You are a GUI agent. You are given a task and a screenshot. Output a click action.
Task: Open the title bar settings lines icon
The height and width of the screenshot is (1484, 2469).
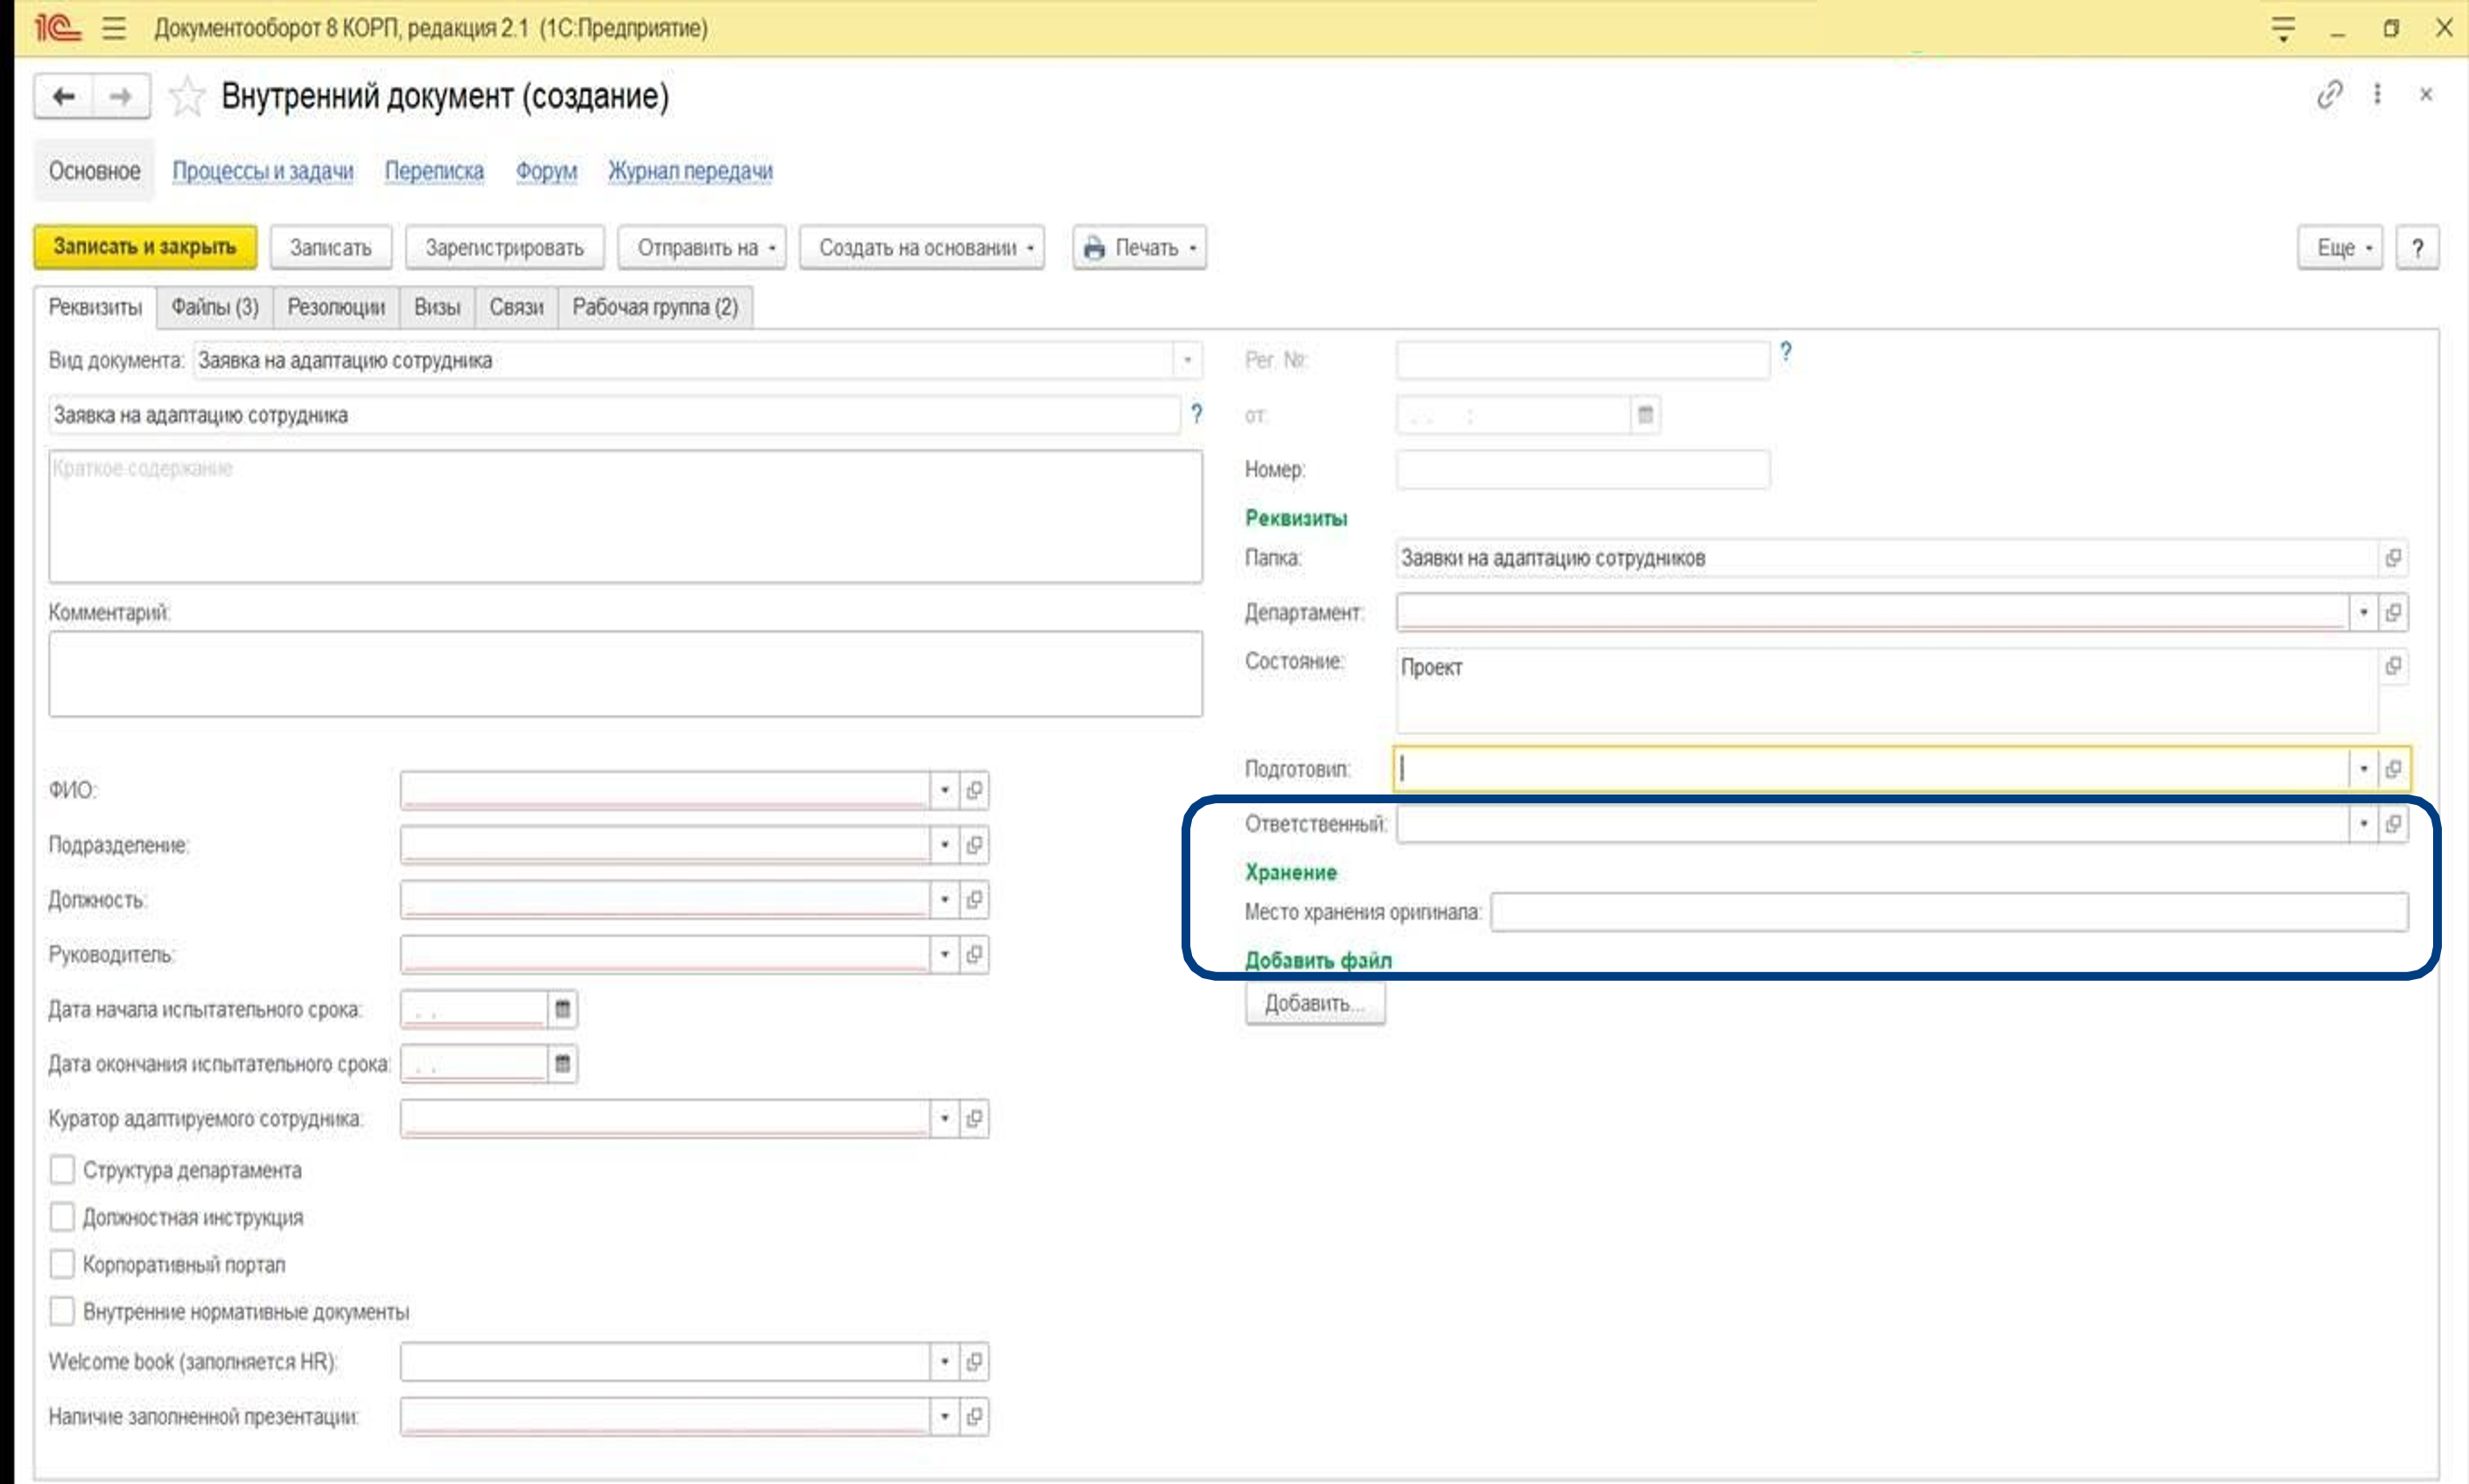(2282, 28)
